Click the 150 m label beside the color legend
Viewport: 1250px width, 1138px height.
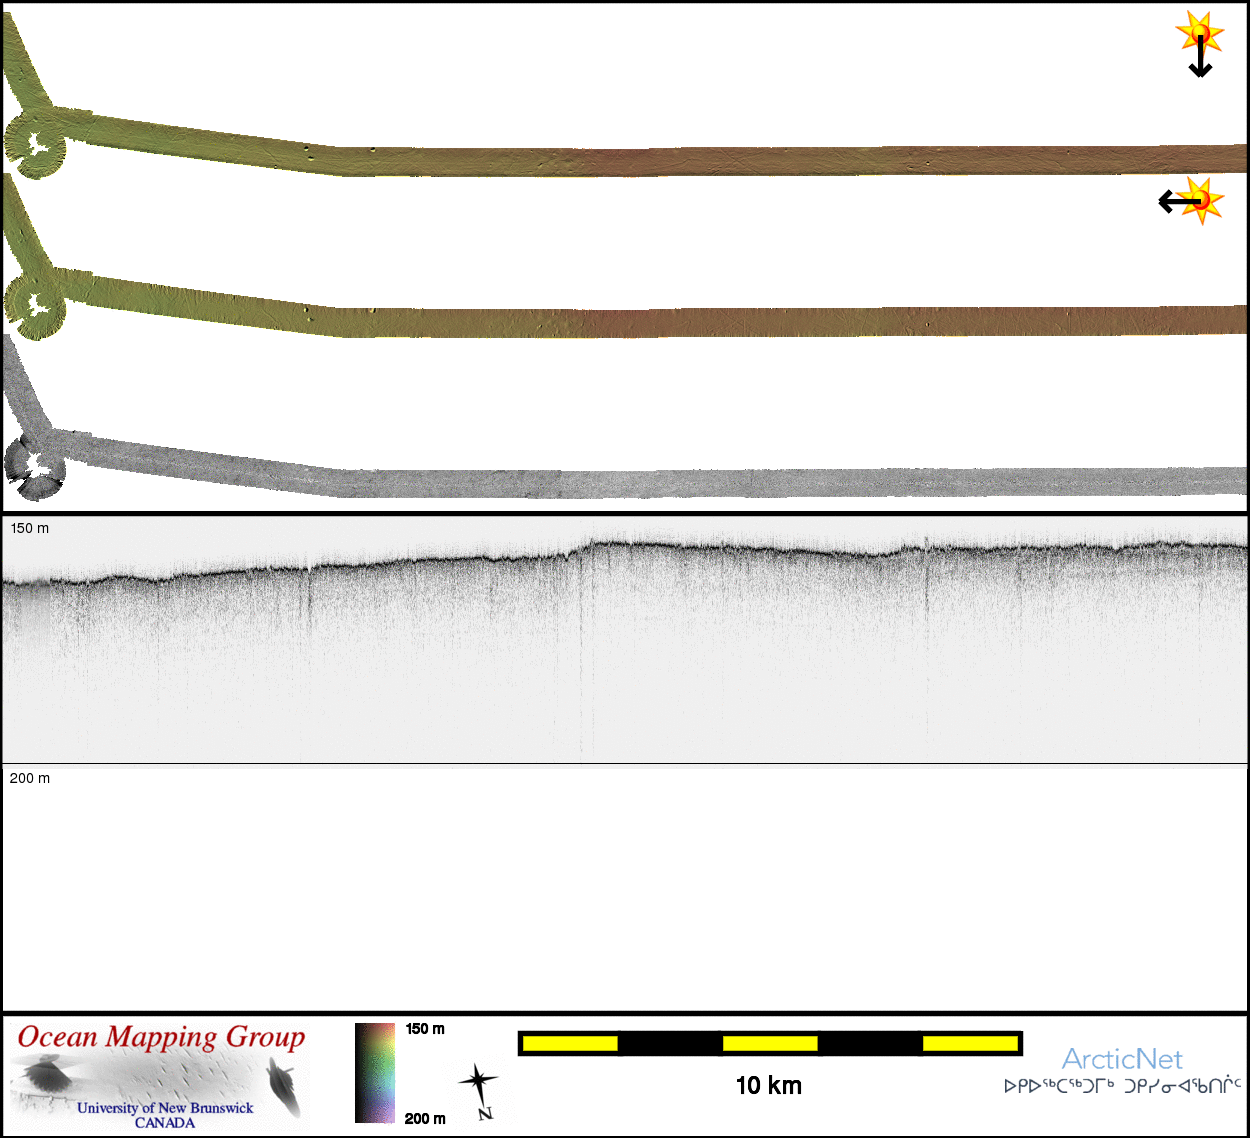[x=425, y=1029]
